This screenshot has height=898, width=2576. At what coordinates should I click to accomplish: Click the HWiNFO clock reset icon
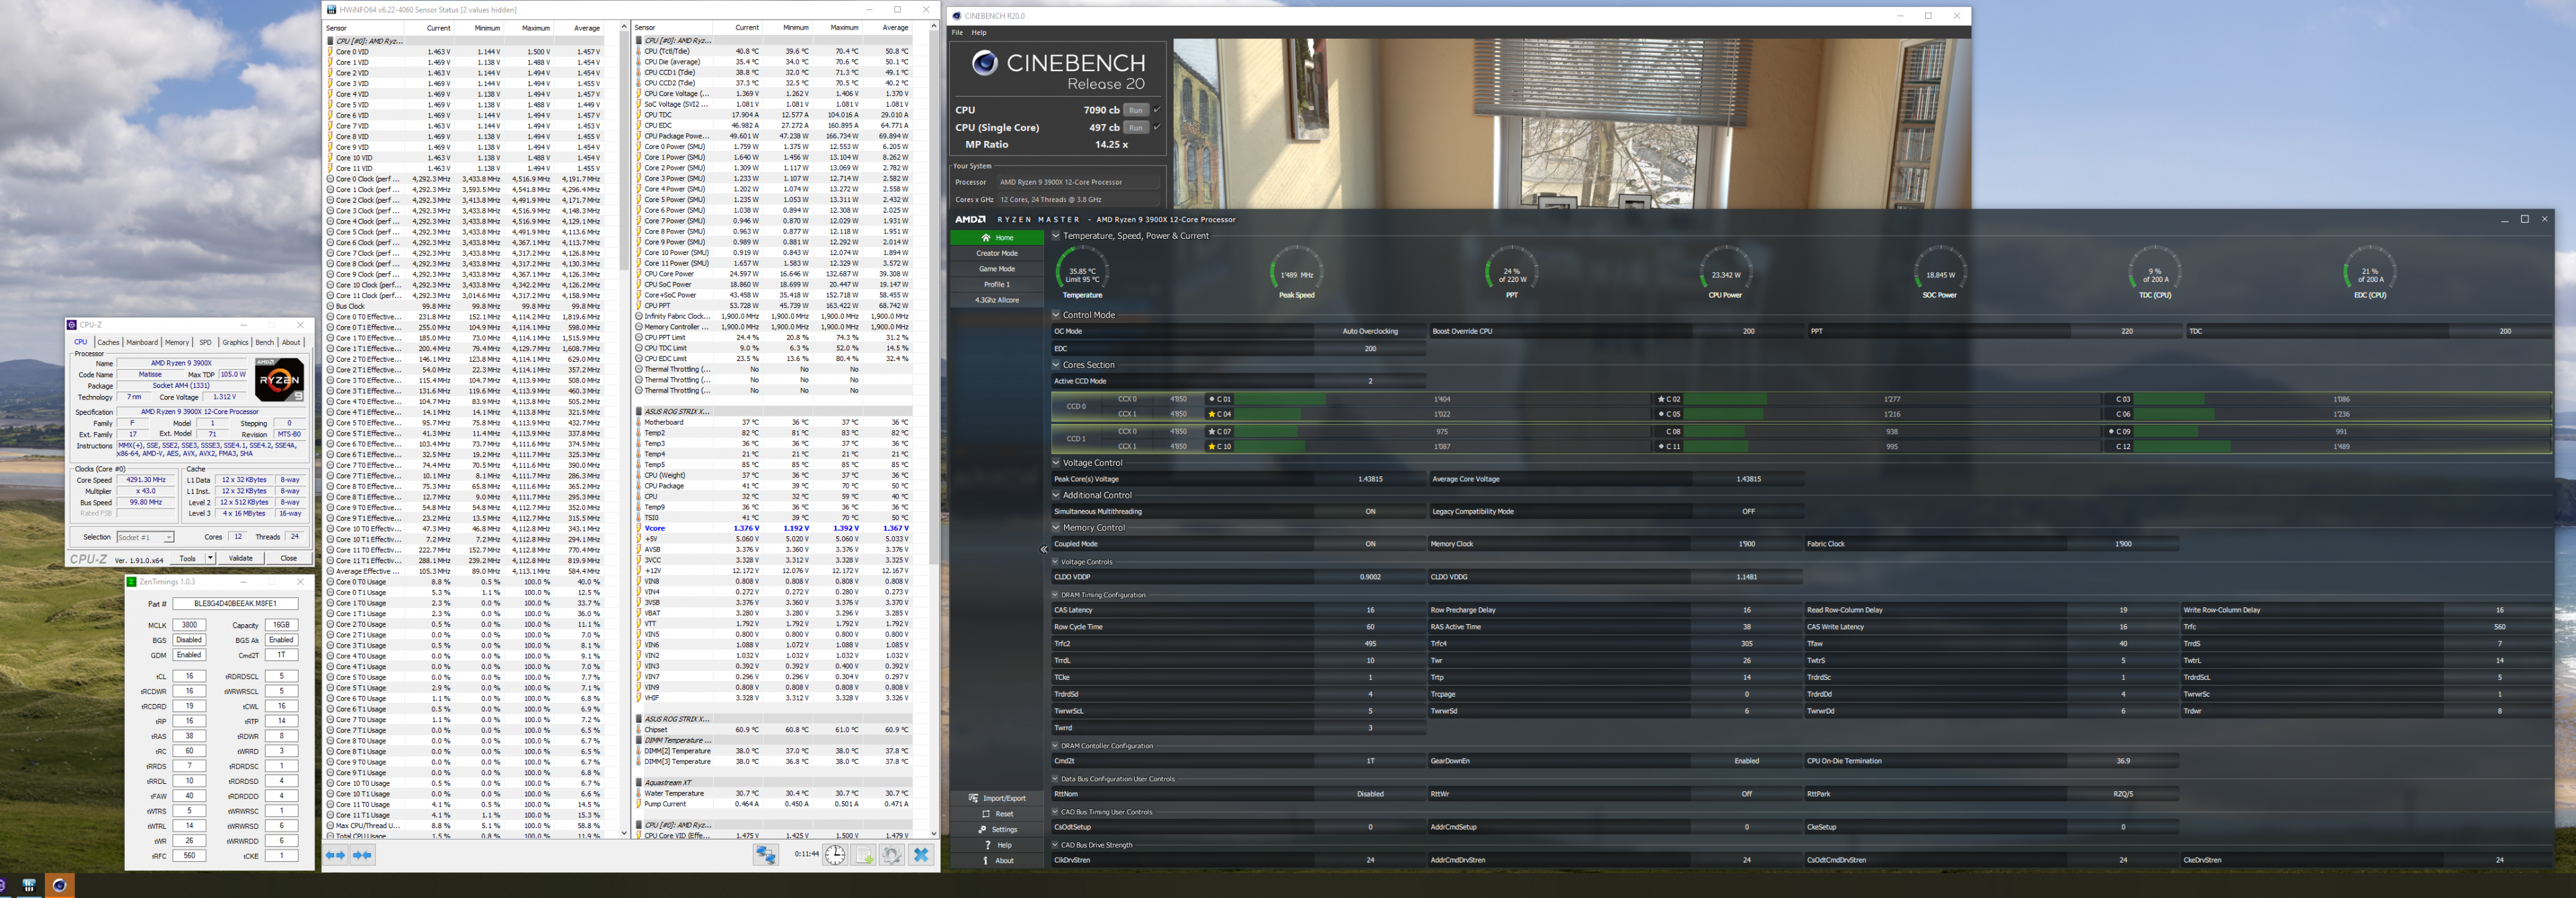click(x=835, y=855)
